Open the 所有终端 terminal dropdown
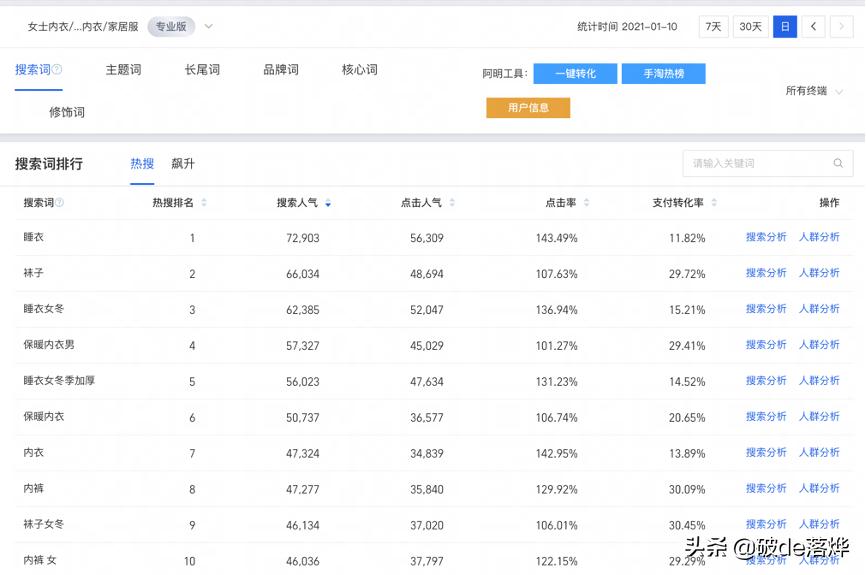 814,91
